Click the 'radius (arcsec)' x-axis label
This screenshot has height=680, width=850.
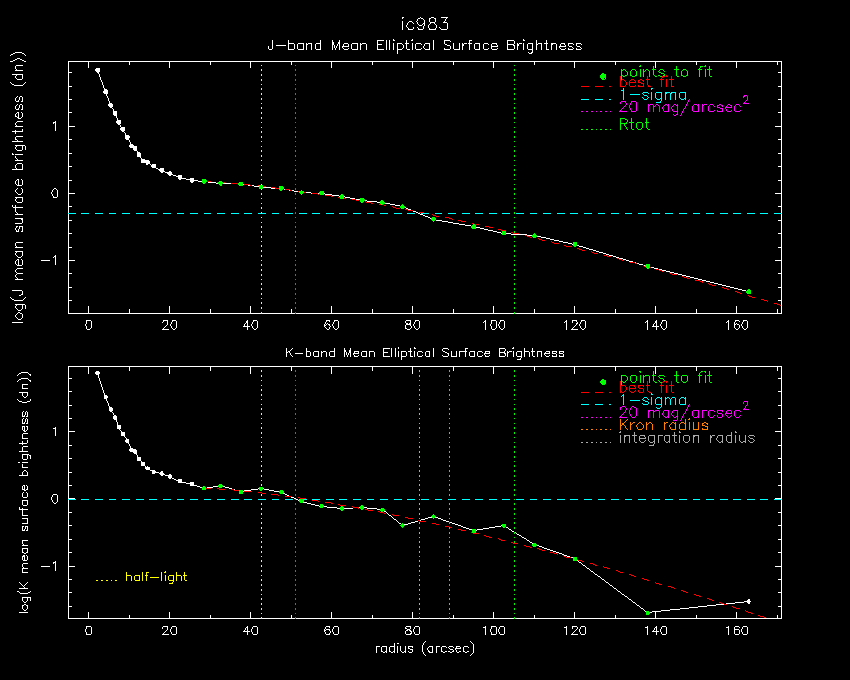coord(424,649)
